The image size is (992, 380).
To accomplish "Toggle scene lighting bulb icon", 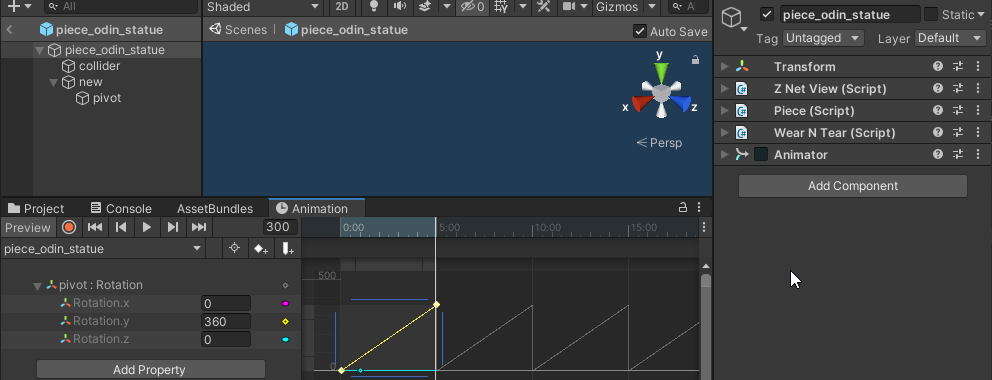I will coord(374,6).
